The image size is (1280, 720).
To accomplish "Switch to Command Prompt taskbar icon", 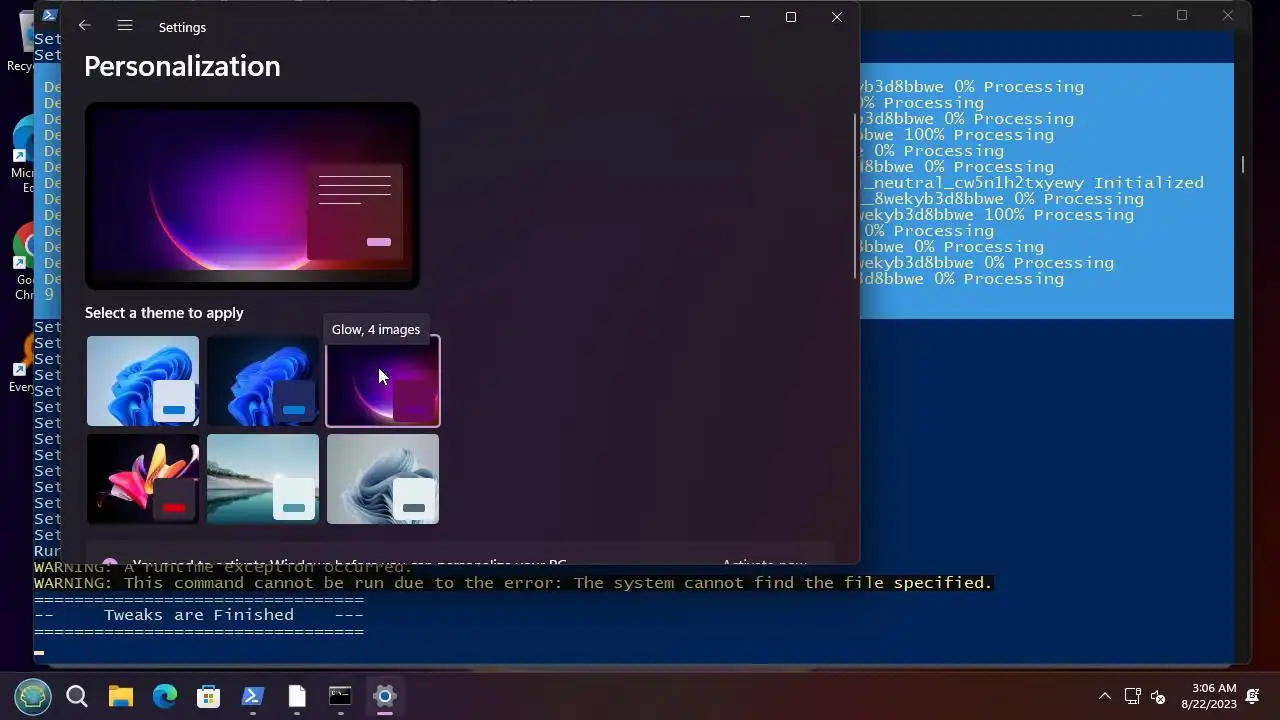I will (x=340, y=696).
